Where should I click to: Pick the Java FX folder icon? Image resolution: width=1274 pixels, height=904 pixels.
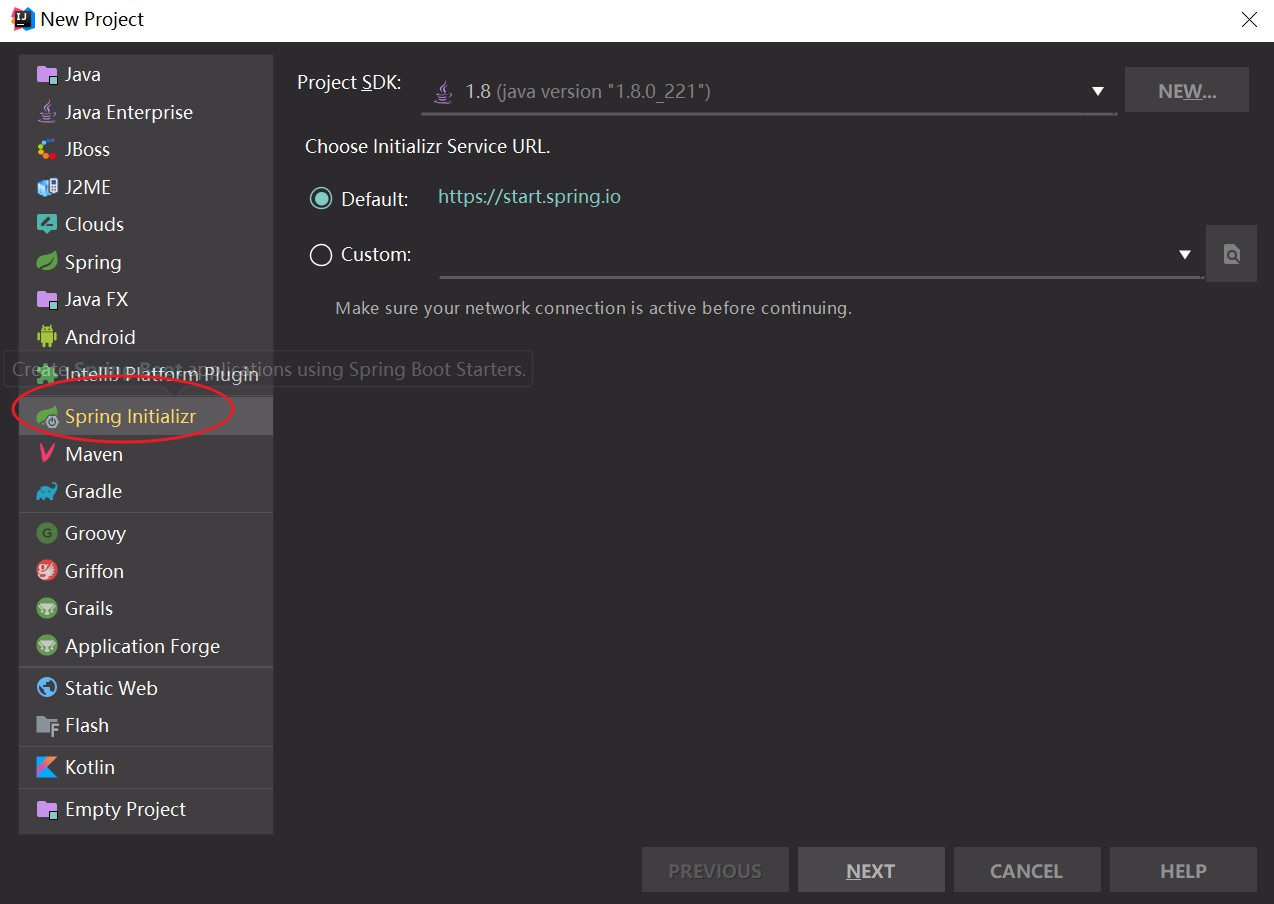pos(47,299)
